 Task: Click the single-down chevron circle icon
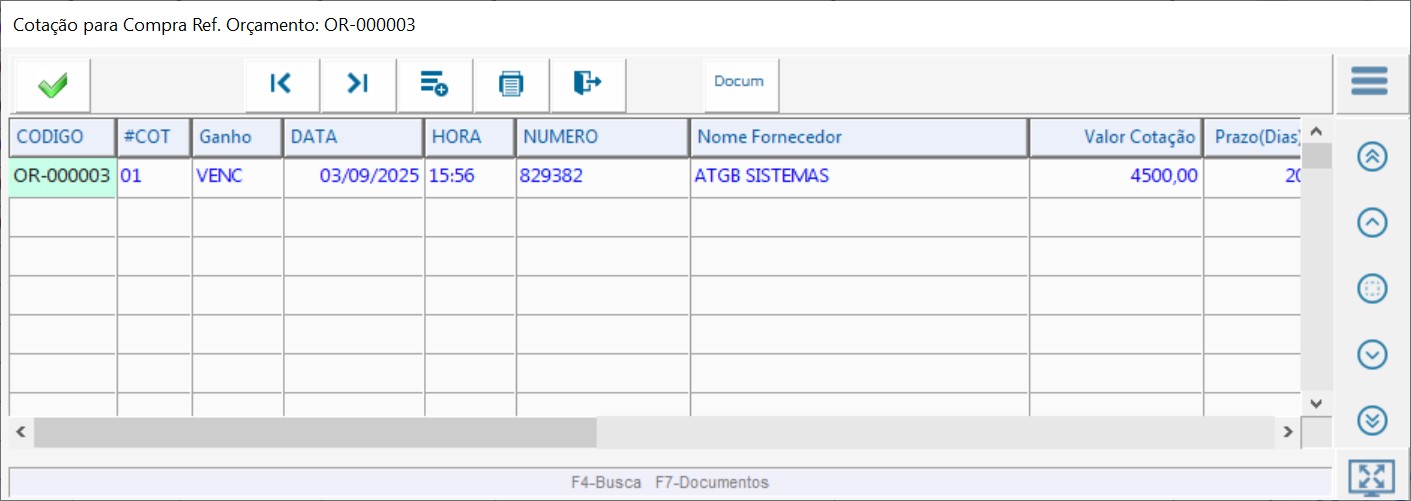click(1372, 354)
